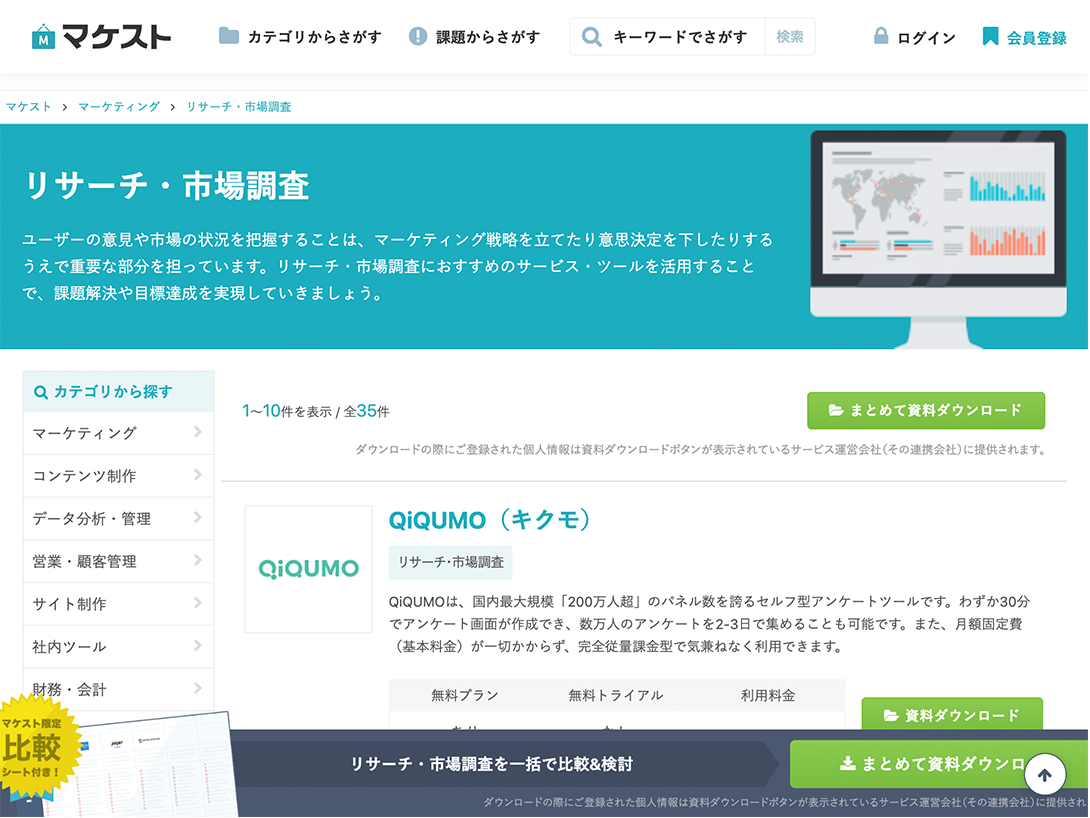The image size is (1090, 818).
Task: Click the 比較シート付き promotional badge image
Action: point(40,747)
